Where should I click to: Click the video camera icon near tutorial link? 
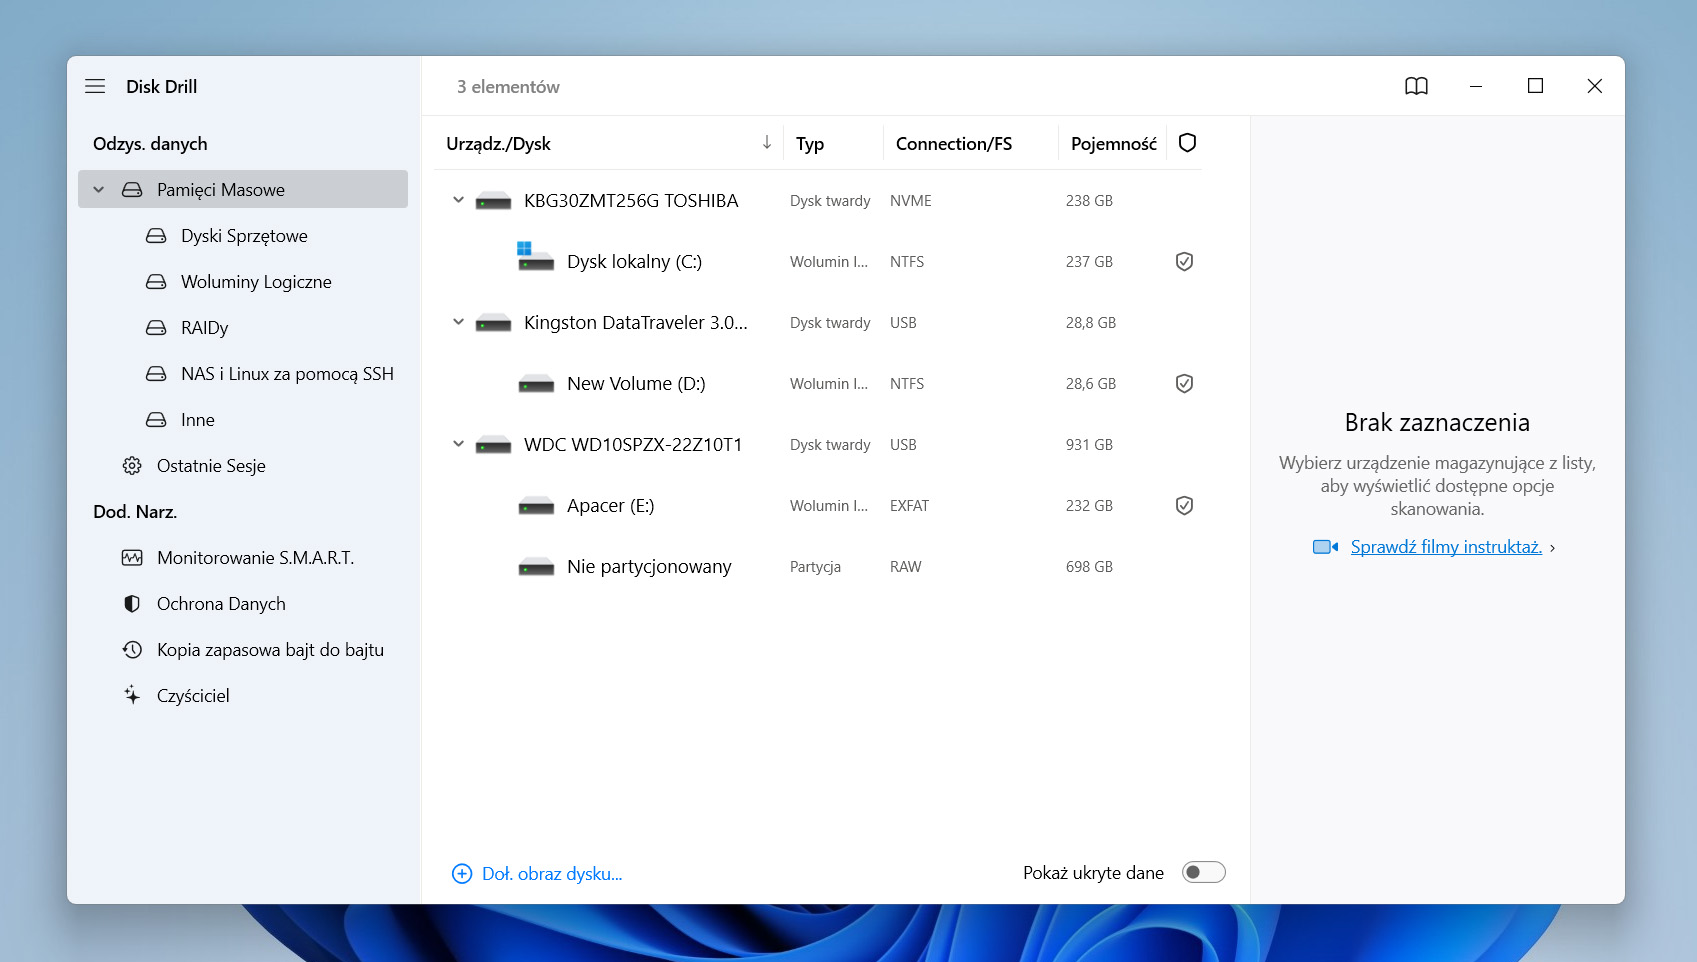(1325, 547)
